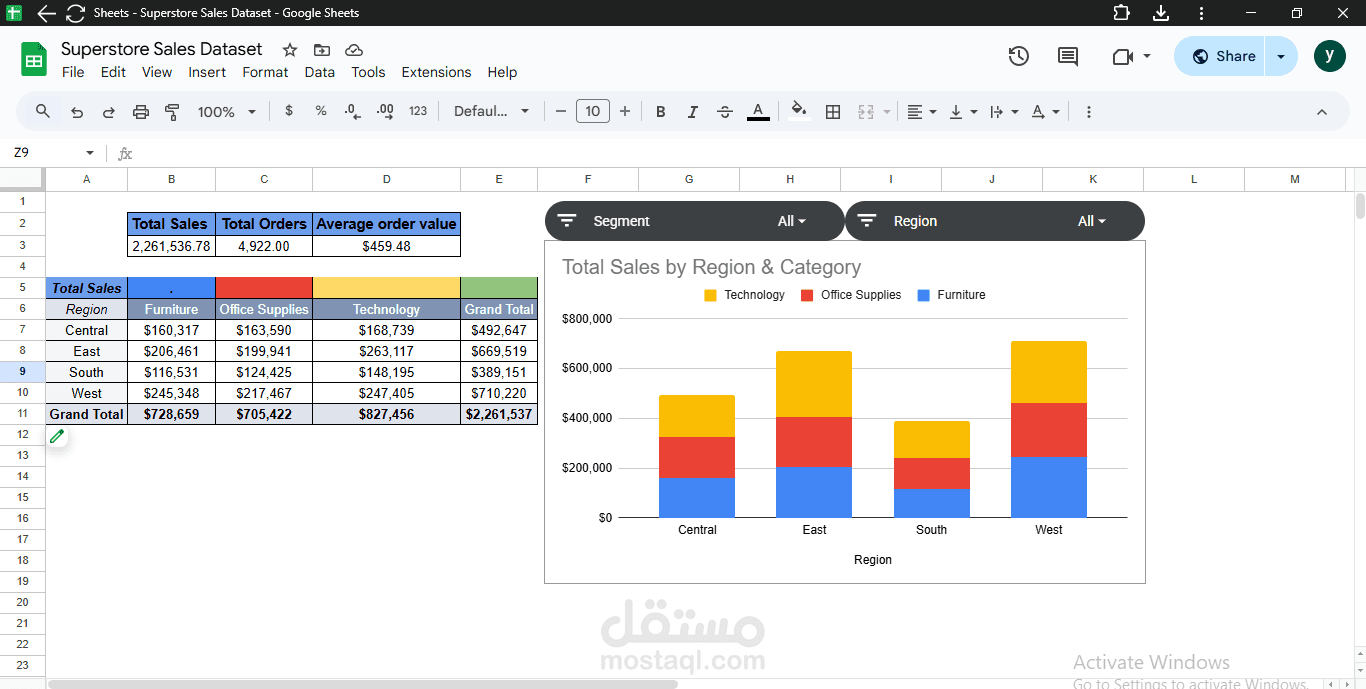
Task: Move the document with folder icon
Action: pos(321,50)
